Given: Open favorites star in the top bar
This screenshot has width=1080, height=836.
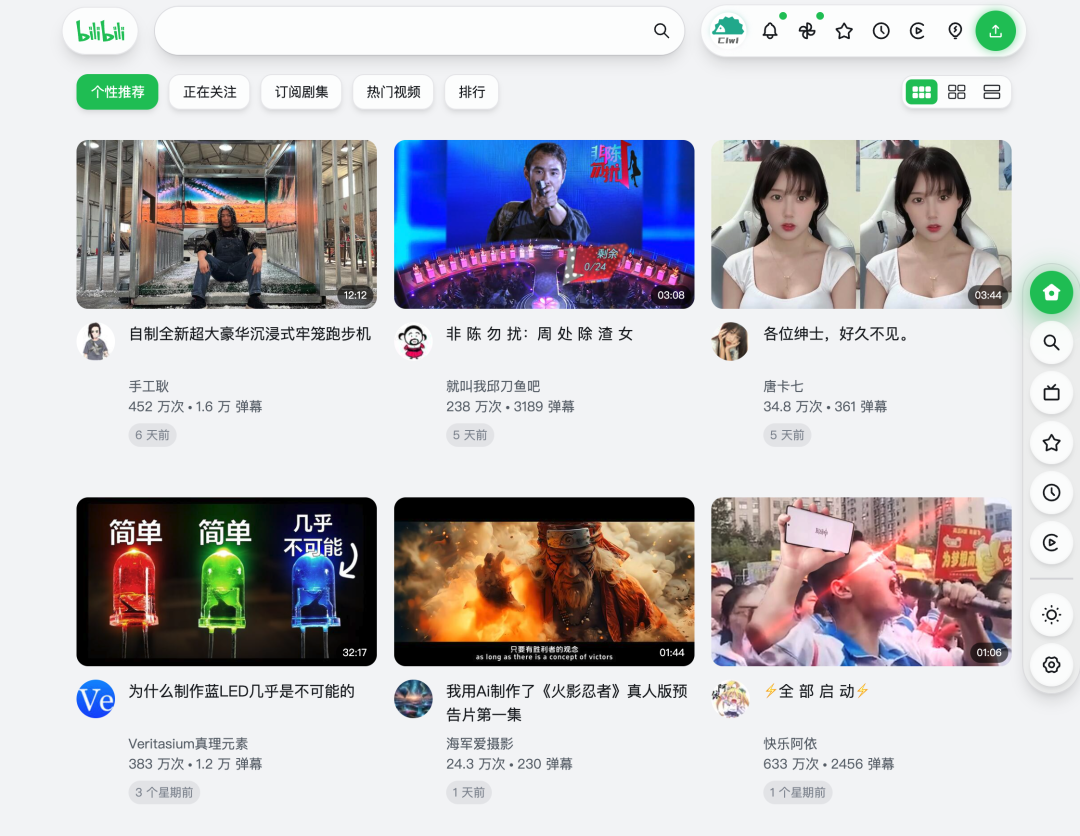Looking at the screenshot, I should pyautogui.click(x=844, y=31).
